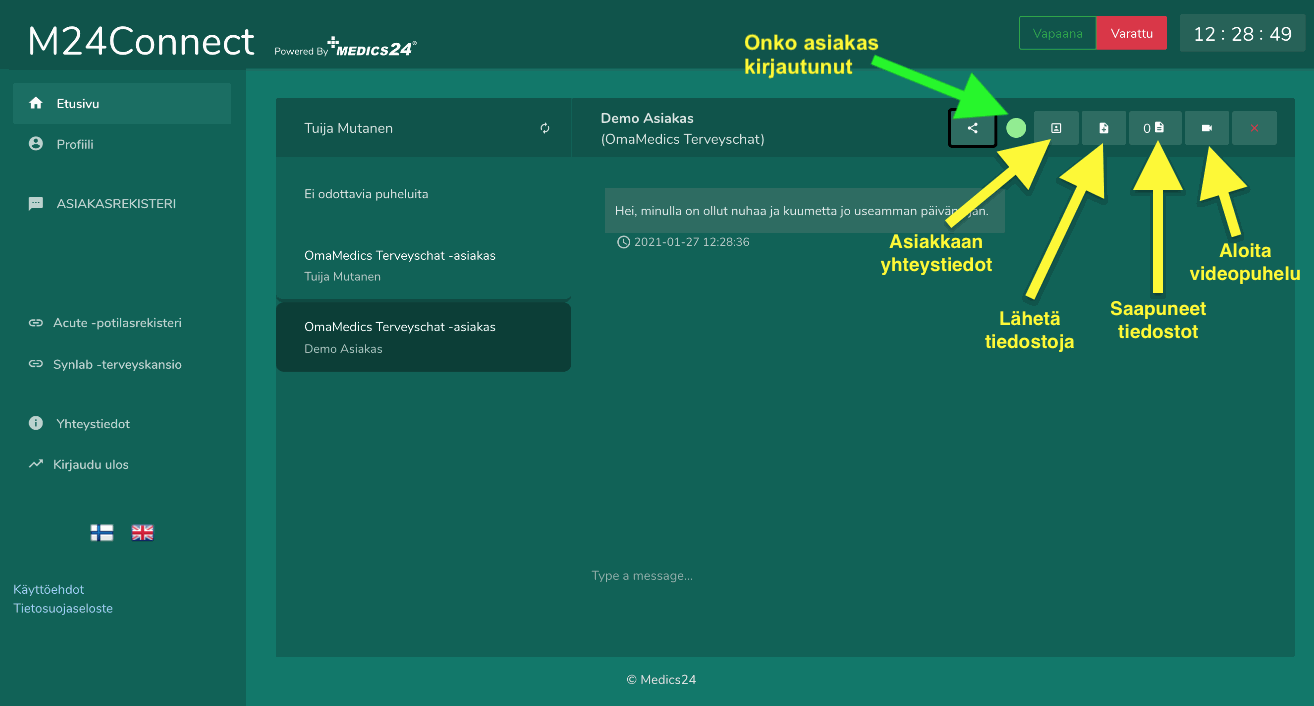Viewport: 1314px width, 706px height.
Task: Set status to Varattu
Action: pyautogui.click(x=1132, y=33)
